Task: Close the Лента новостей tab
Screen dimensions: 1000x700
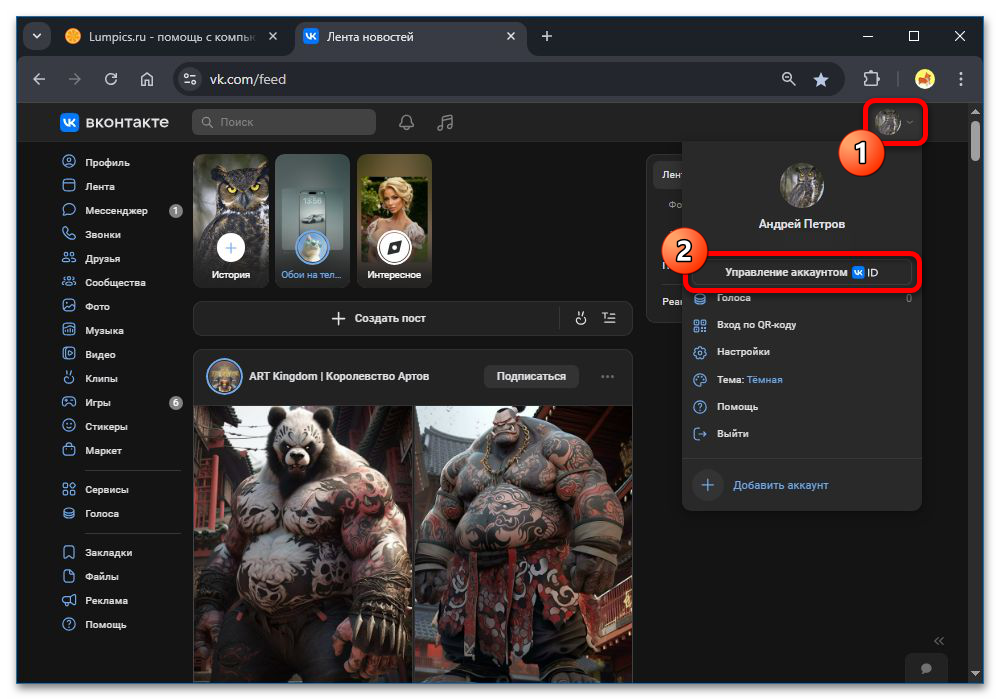Action: pyautogui.click(x=510, y=36)
